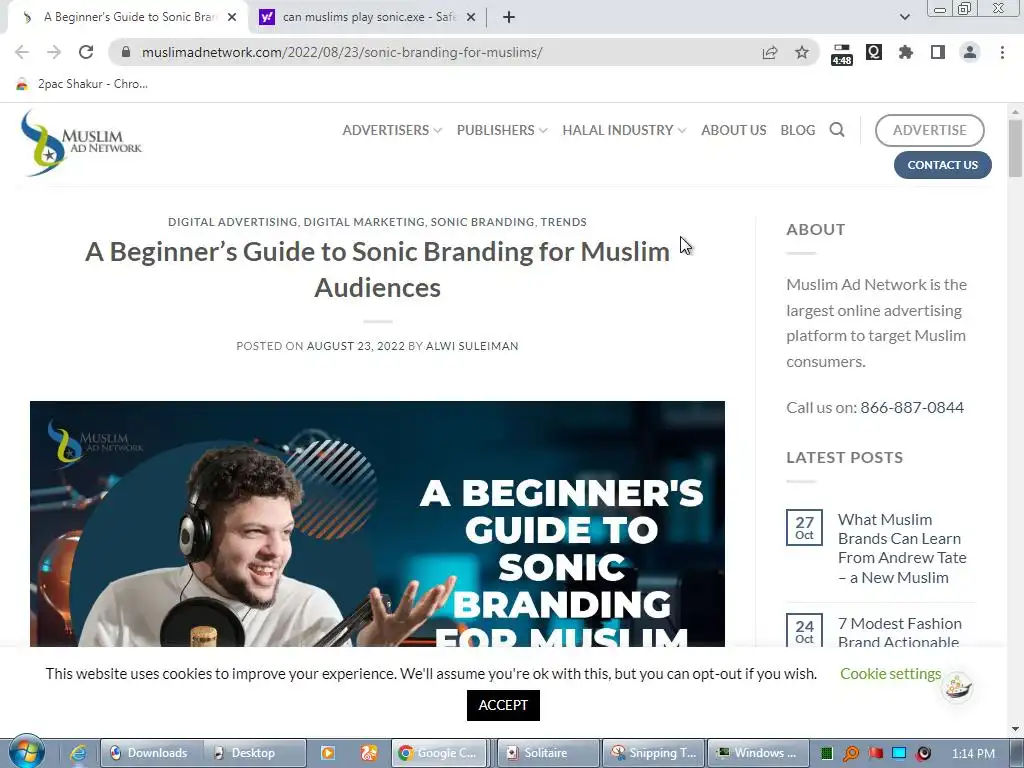1024x768 pixels.
Task: Open the Digital Advertising category link
Action: tap(232, 222)
